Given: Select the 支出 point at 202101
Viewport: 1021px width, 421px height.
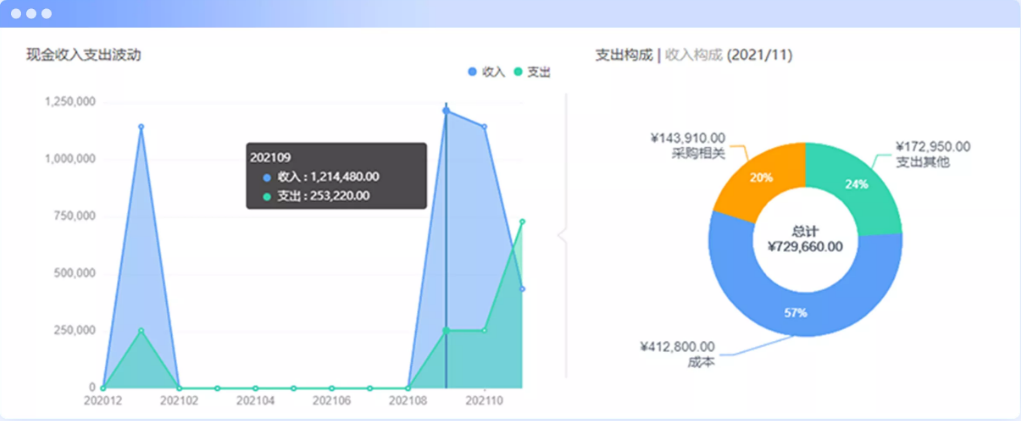Looking at the screenshot, I should tap(141, 331).
